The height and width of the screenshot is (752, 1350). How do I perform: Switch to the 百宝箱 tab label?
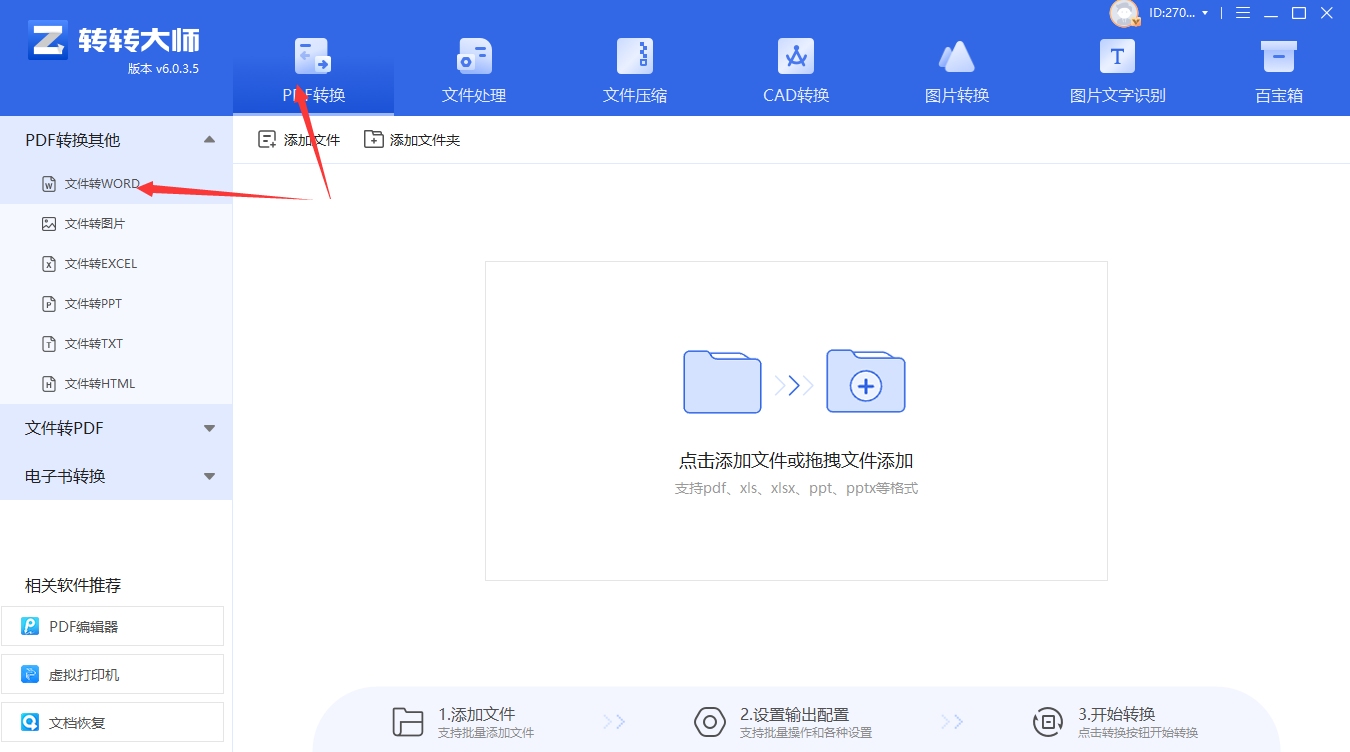(x=1278, y=96)
